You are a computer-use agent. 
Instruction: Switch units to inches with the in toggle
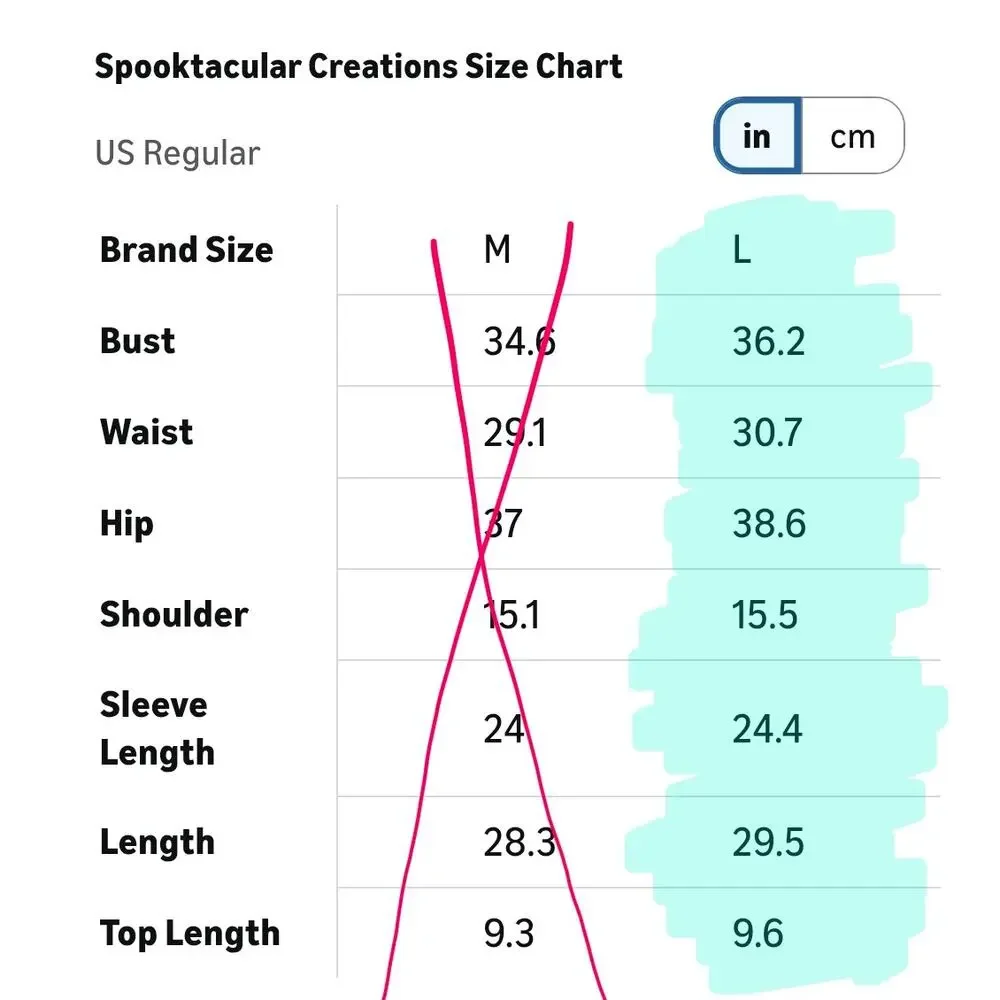click(x=757, y=135)
